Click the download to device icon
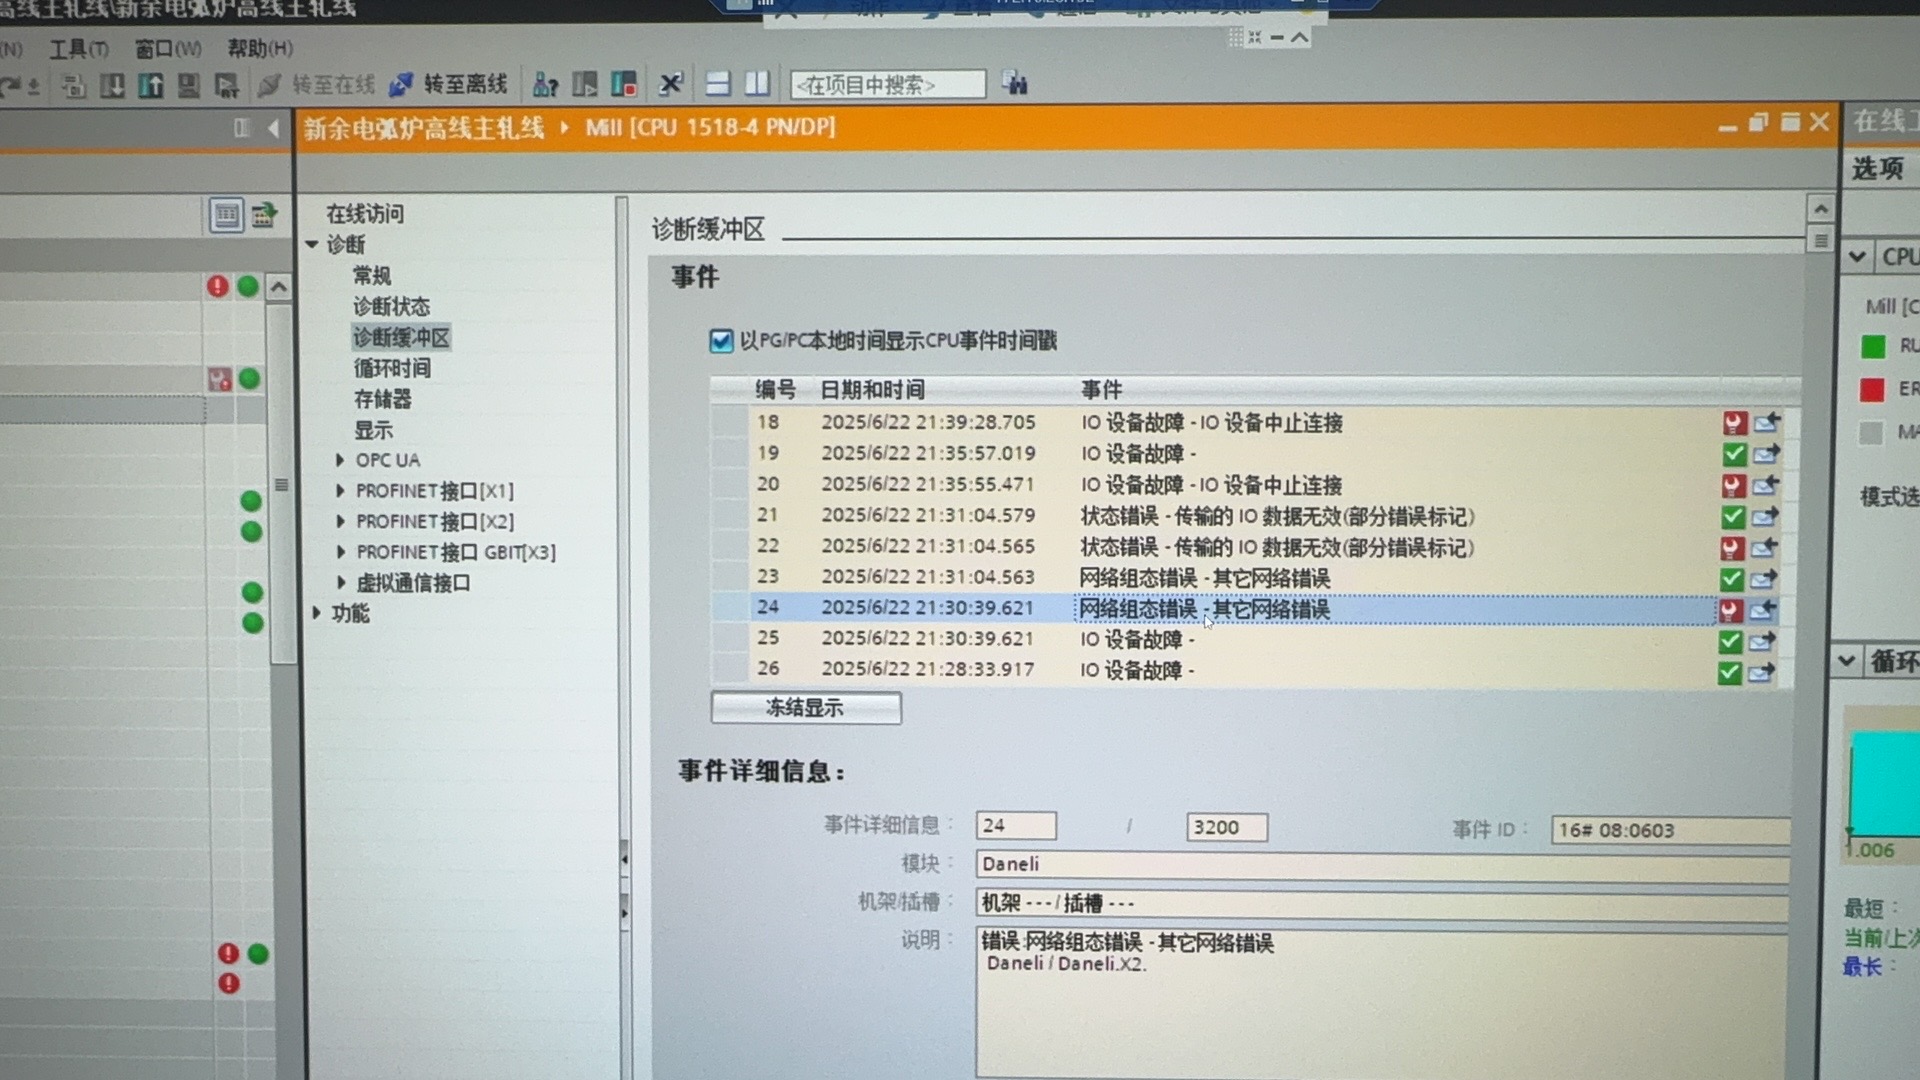The width and height of the screenshot is (1920, 1080). tap(112, 86)
